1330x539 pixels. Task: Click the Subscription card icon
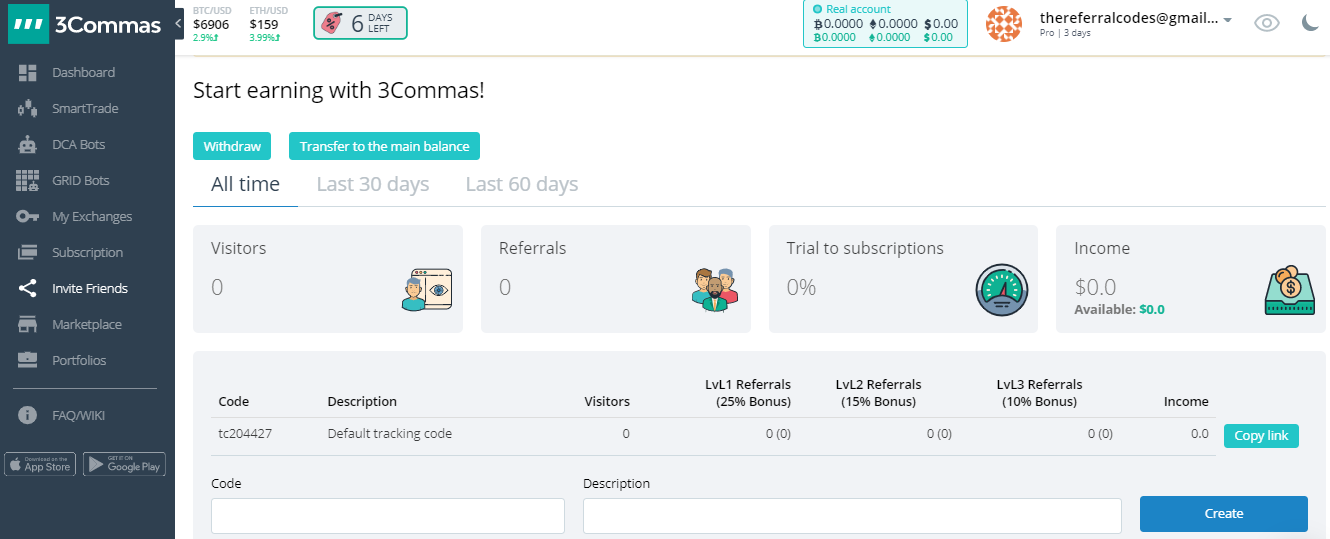pyautogui.click(x=27, y=253)
